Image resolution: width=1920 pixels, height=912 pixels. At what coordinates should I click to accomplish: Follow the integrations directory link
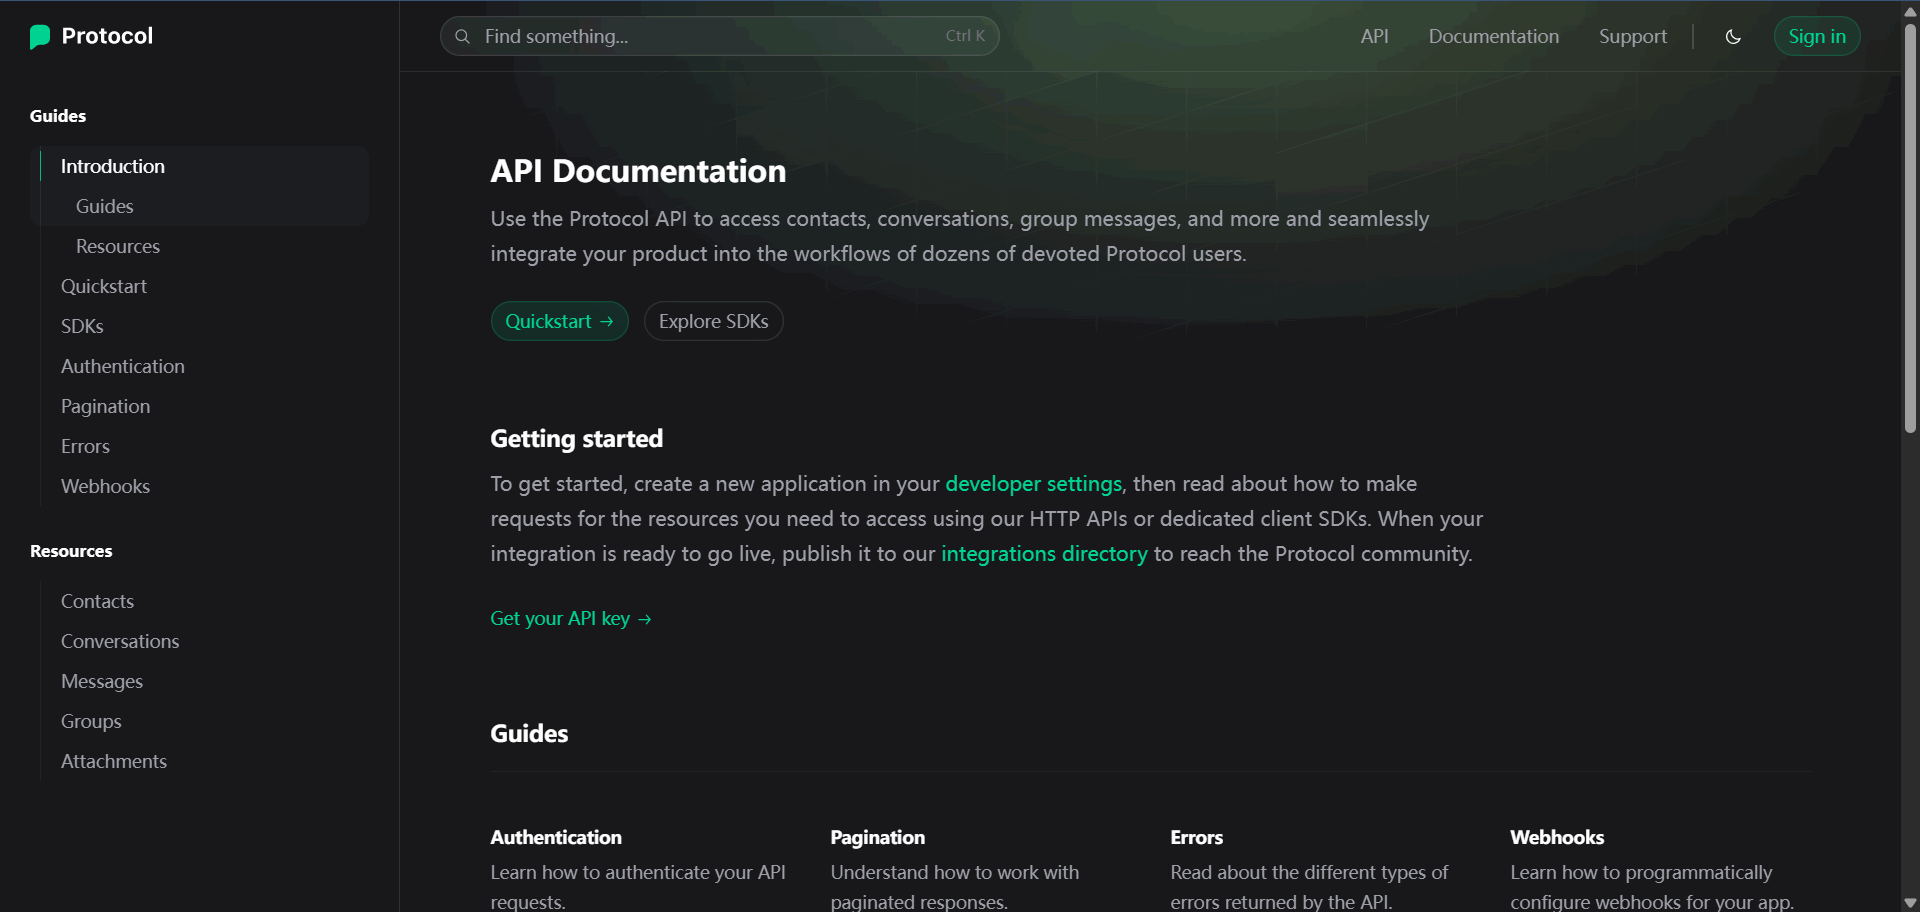pyautogui.click(x=1044, y=554)
